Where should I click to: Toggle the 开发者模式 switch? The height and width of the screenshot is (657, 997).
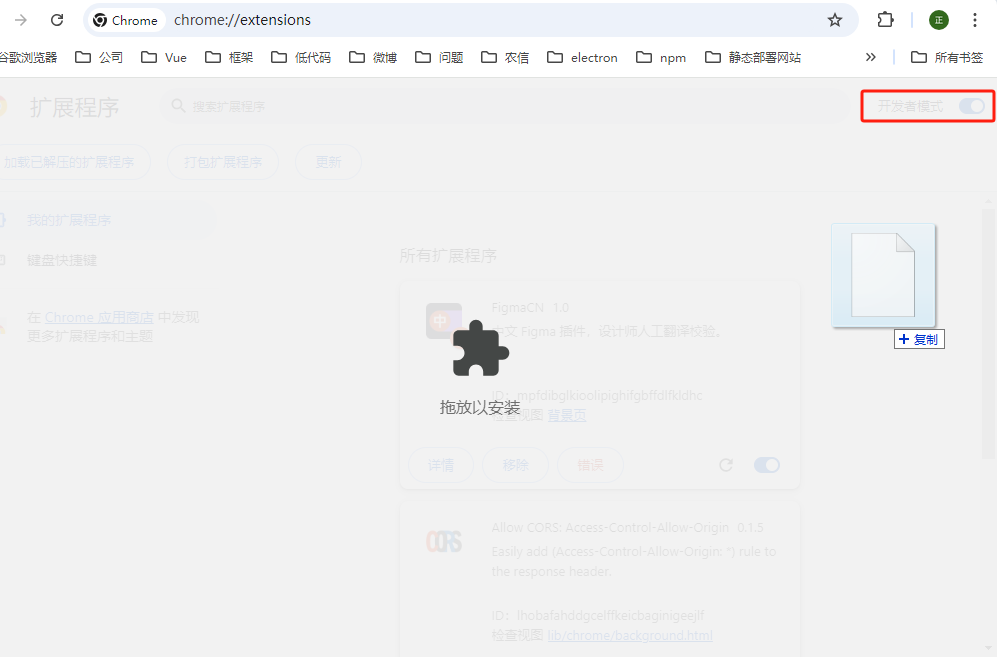pyautogui.click(x=971, y=106)
